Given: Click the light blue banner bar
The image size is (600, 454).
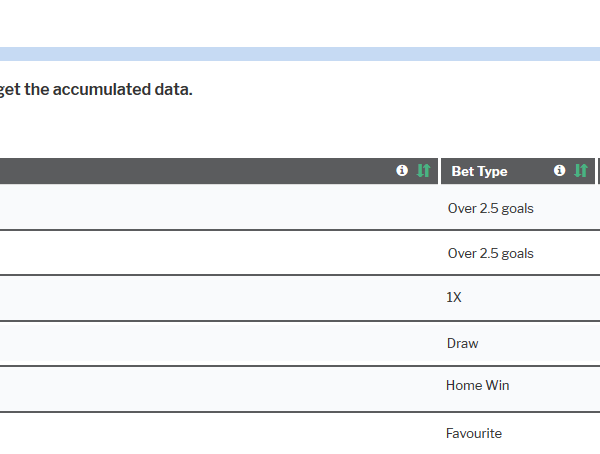Looking at the screenshot, I should 300,54.
